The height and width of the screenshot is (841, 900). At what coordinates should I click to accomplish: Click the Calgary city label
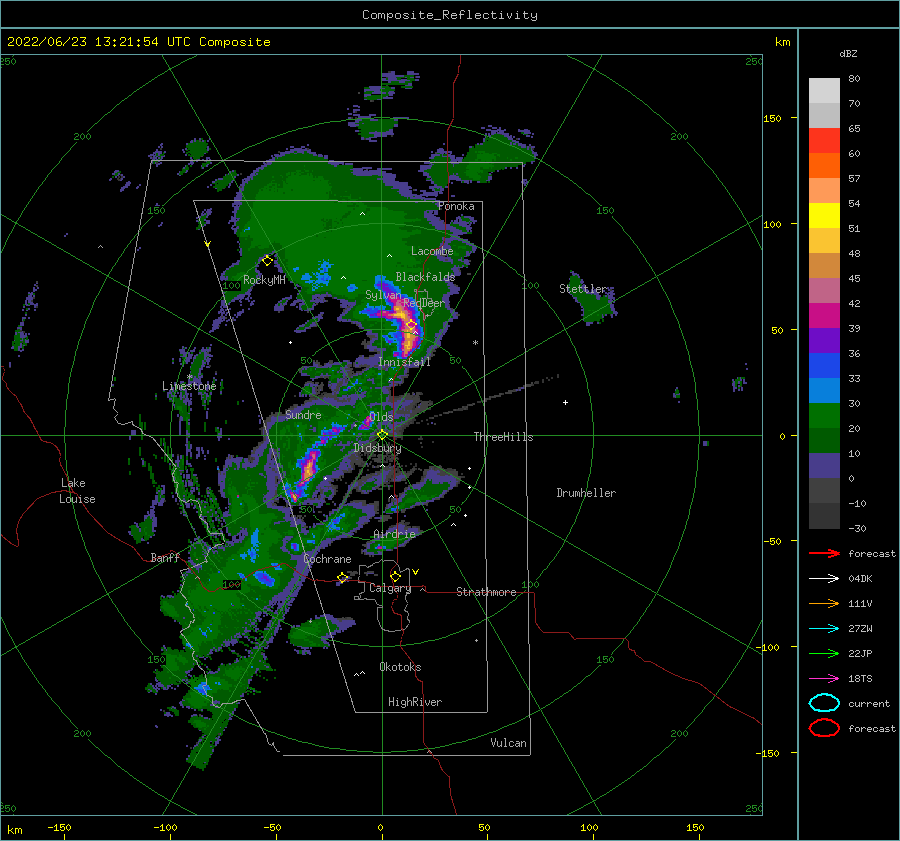pos(390,588)
